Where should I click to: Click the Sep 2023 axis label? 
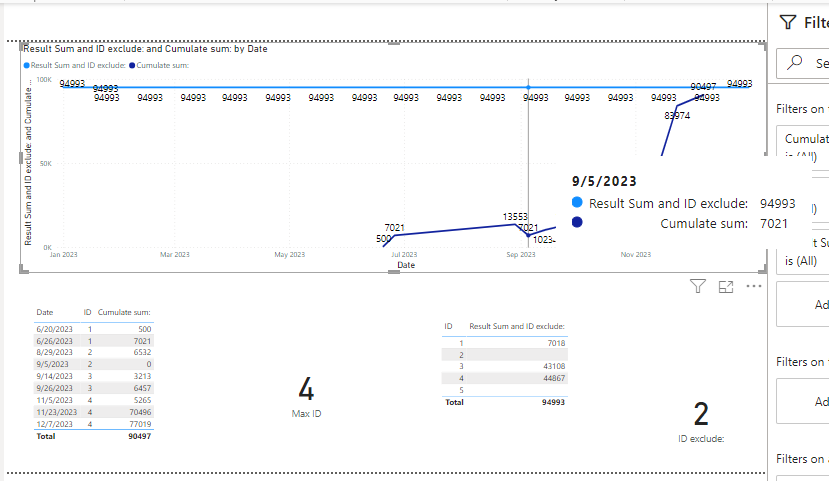[521, 255]
